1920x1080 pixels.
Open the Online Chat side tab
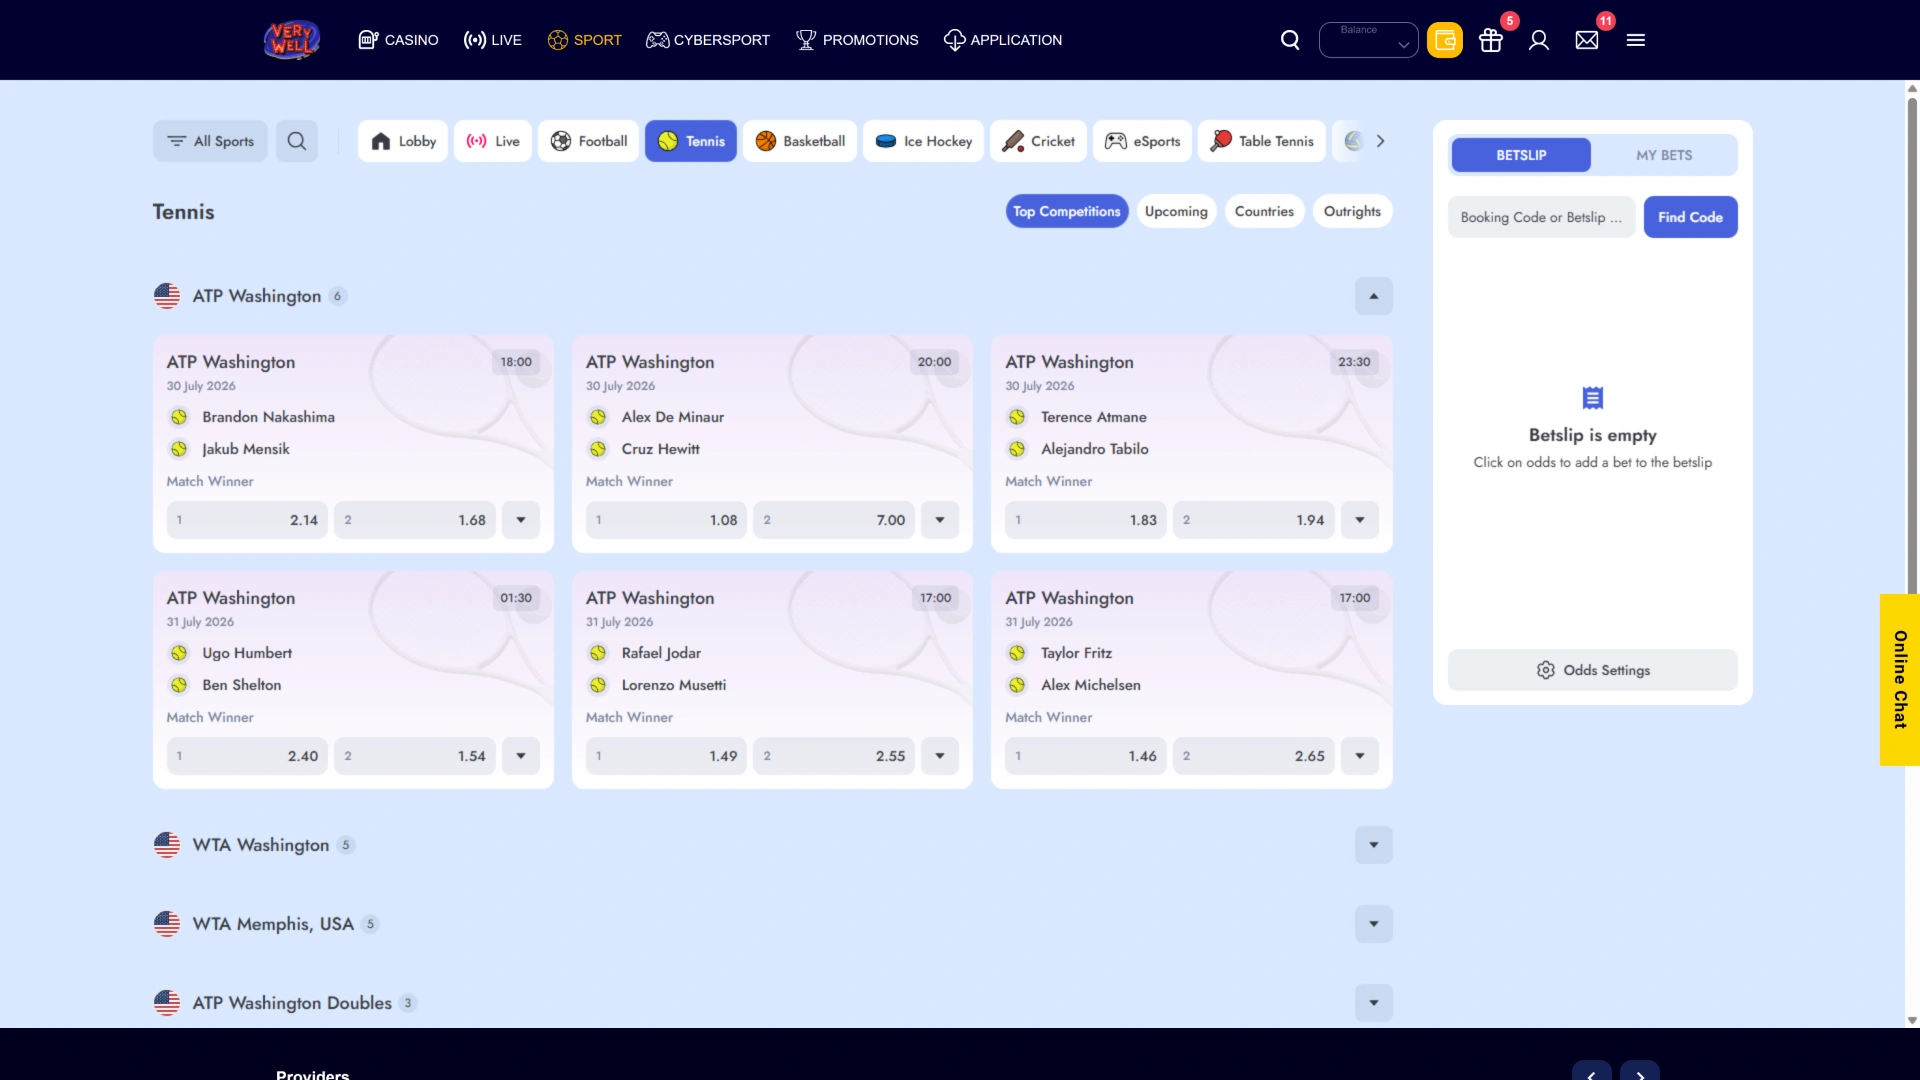click(x=1900, y=680)
